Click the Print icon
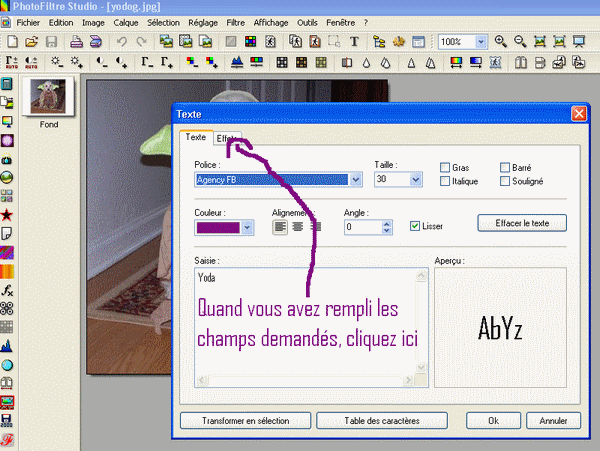Viewport: 600px width, 451px height. pyautogui.click(x=76, y=41)
